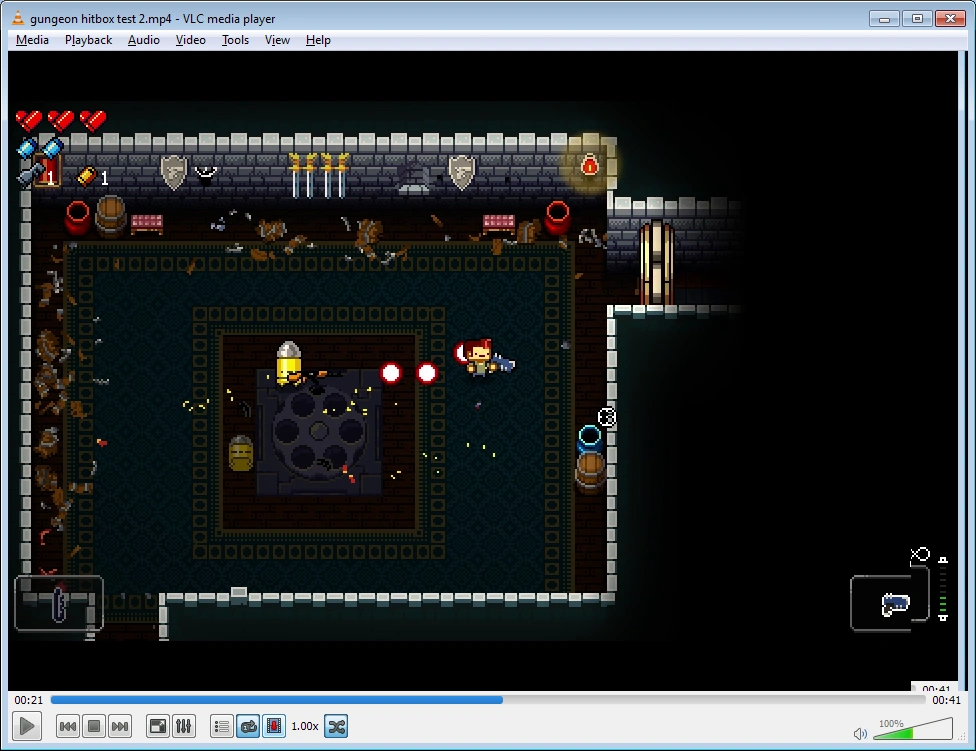Click the 1.00x playback speed label

(305, 726)
